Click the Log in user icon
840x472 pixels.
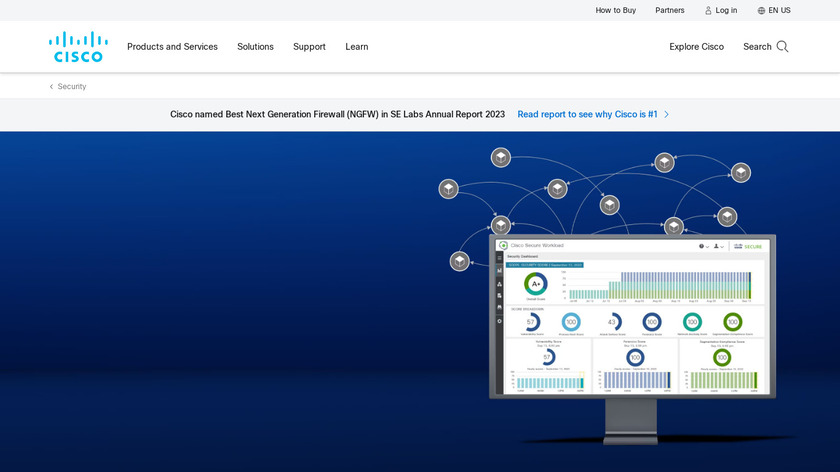click(708, 10)
